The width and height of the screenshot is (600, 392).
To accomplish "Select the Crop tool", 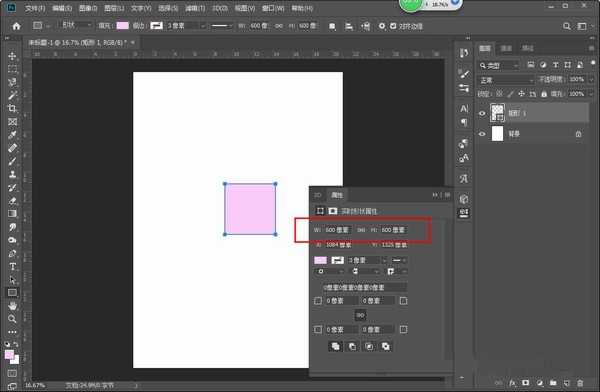I will pos(12,108).
